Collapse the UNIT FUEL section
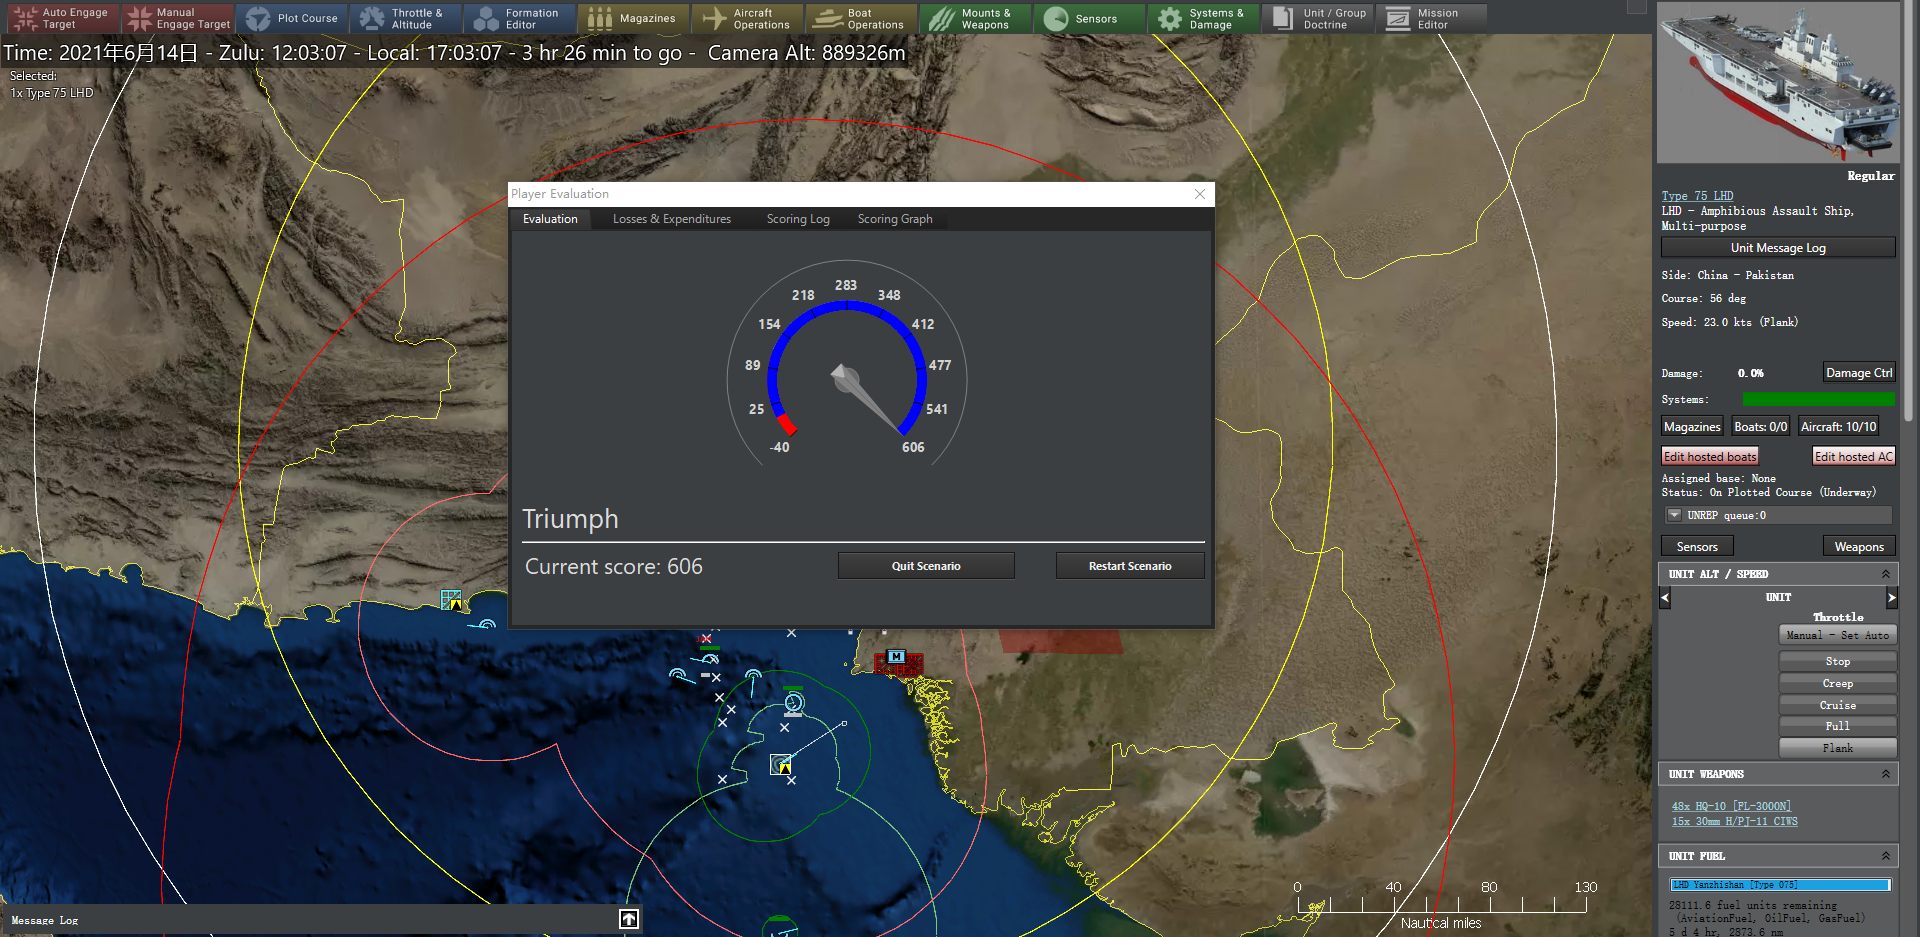The image size is (1920, 937). [x=1885, y=856]
